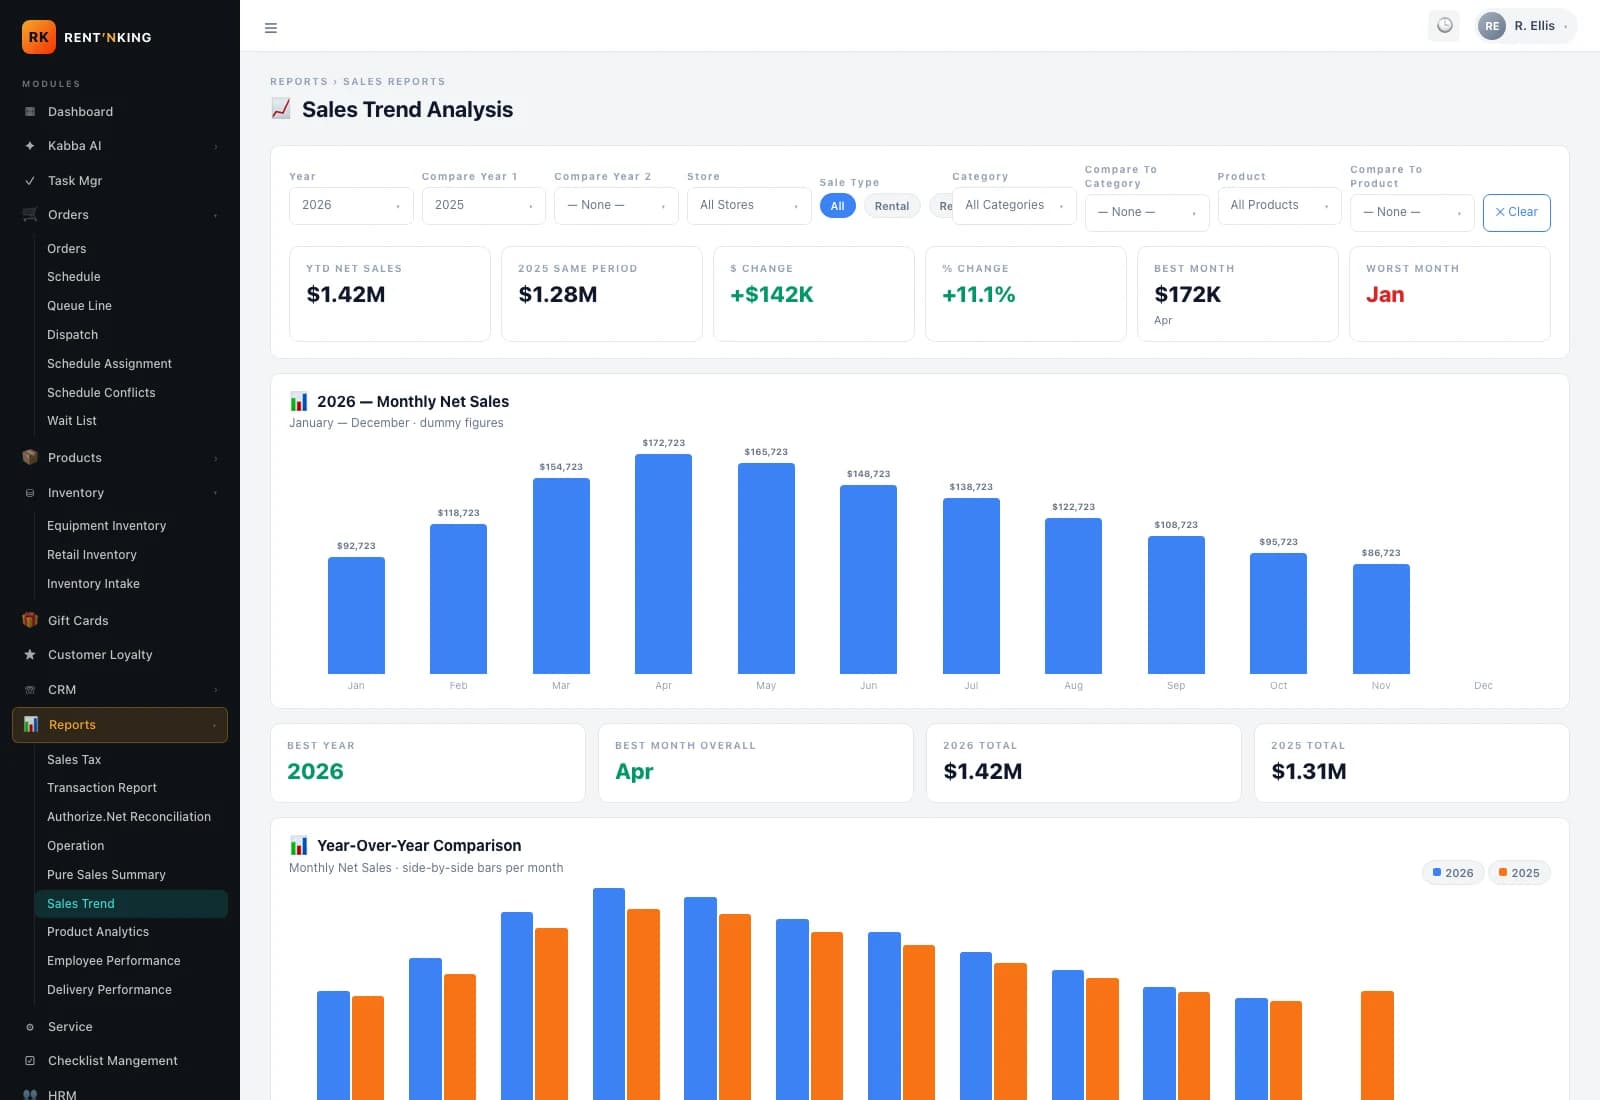Screen dimensions: 1600x1100
Task: Open the Category dropdown
Action: (1014, 205)
